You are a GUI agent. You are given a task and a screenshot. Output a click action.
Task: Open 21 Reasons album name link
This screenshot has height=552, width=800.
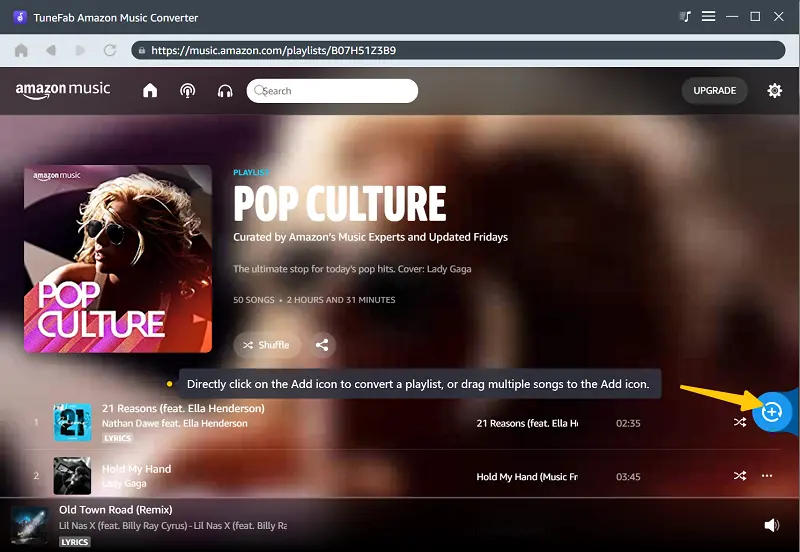[x=527, y=423]
